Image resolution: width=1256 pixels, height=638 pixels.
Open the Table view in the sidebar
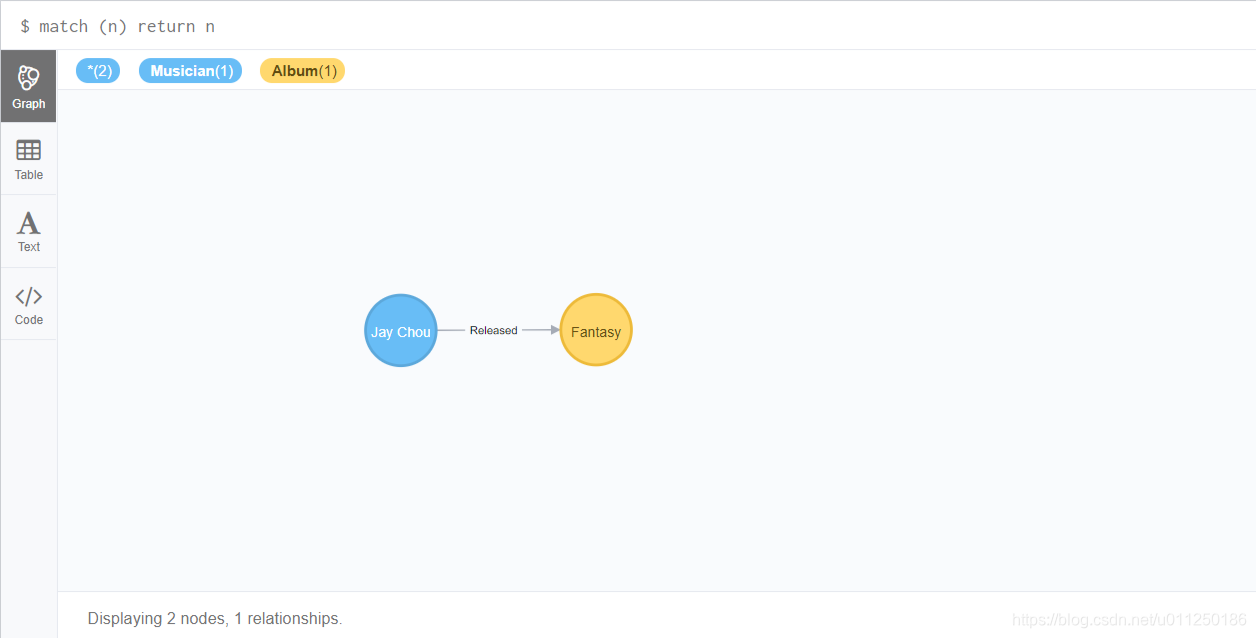(28, 157)
